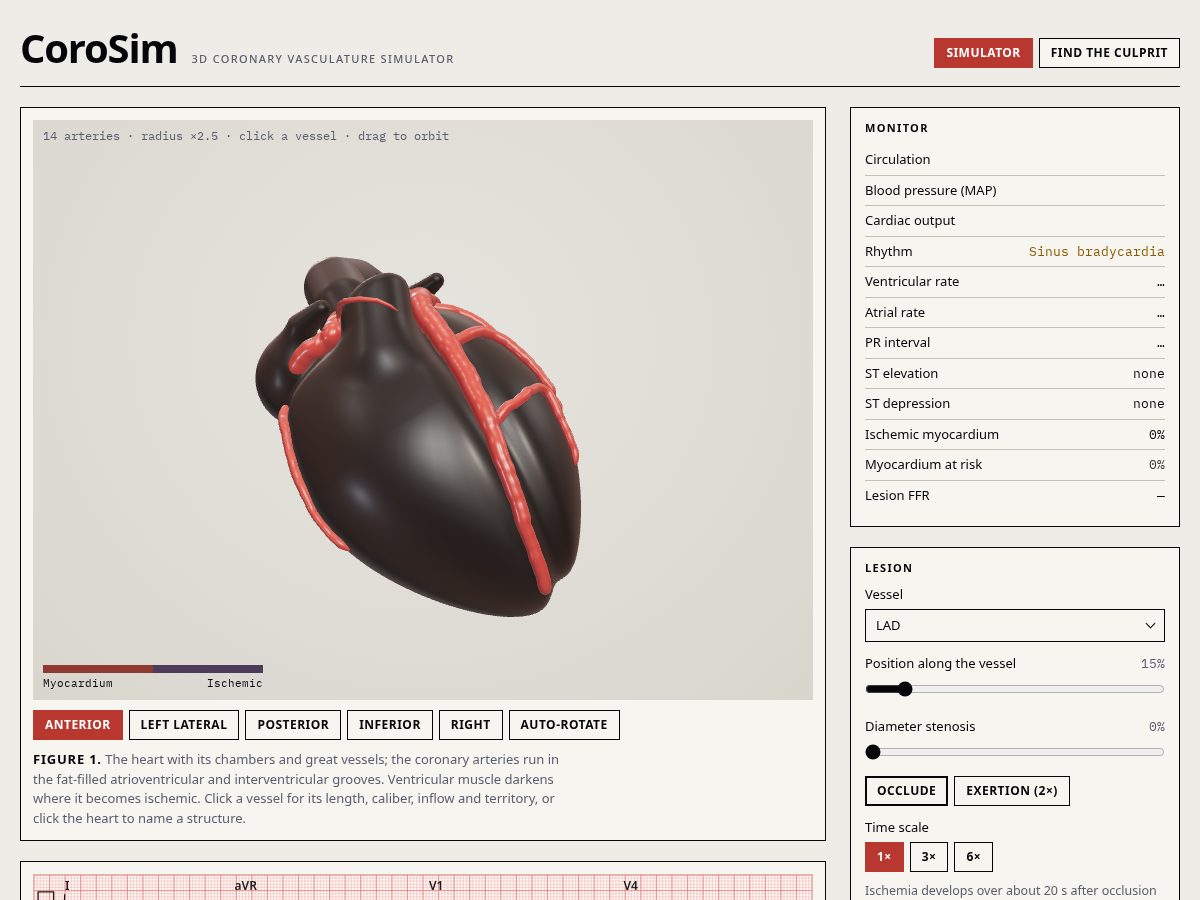
Task: Enable Auto-Rotate of the heart
Action: [x=564, y=725]
